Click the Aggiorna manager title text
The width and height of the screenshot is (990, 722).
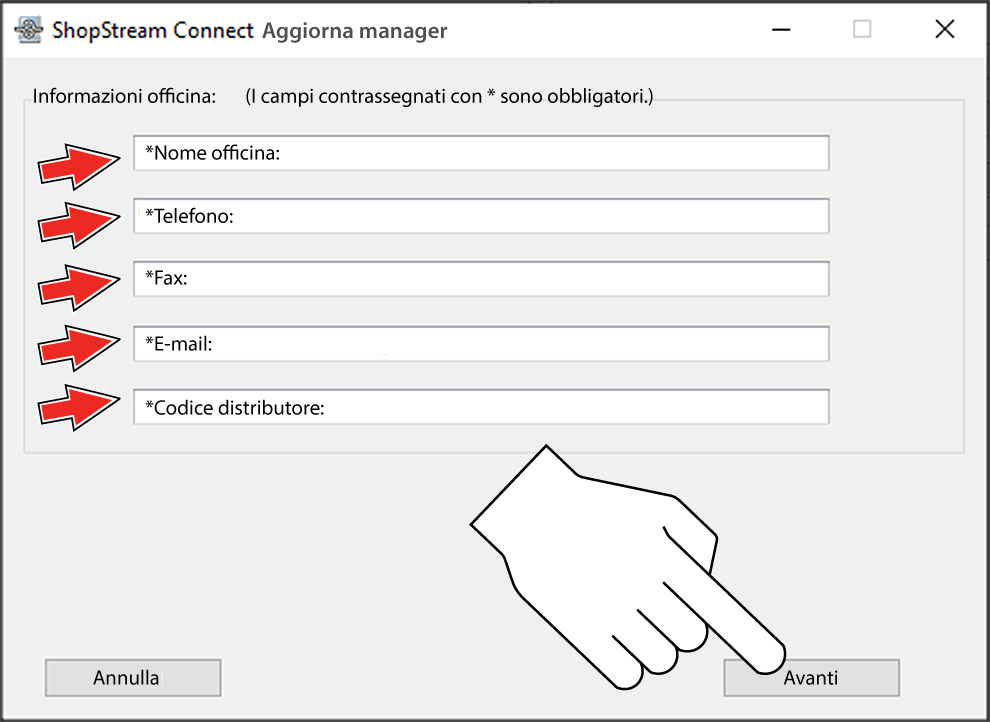coord(354,31)
